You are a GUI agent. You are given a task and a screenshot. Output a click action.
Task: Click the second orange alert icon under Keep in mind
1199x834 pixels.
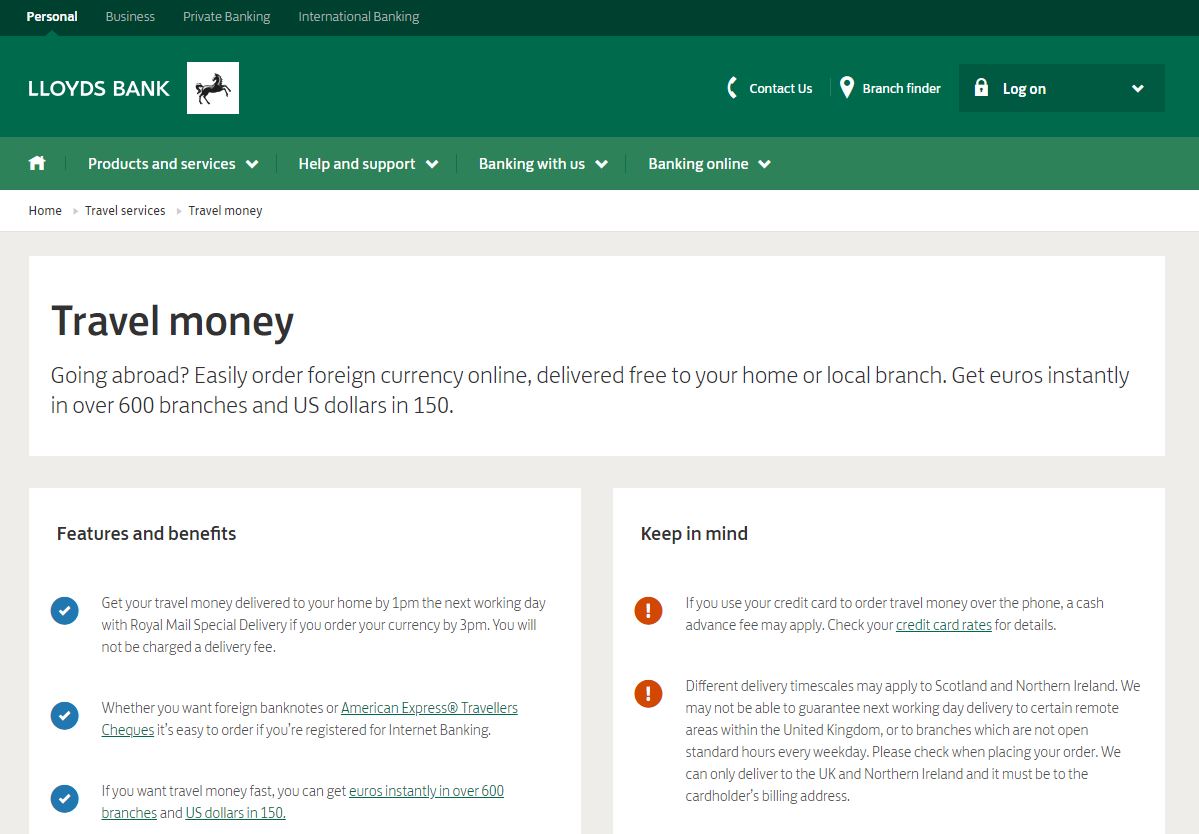pos(648,693)
